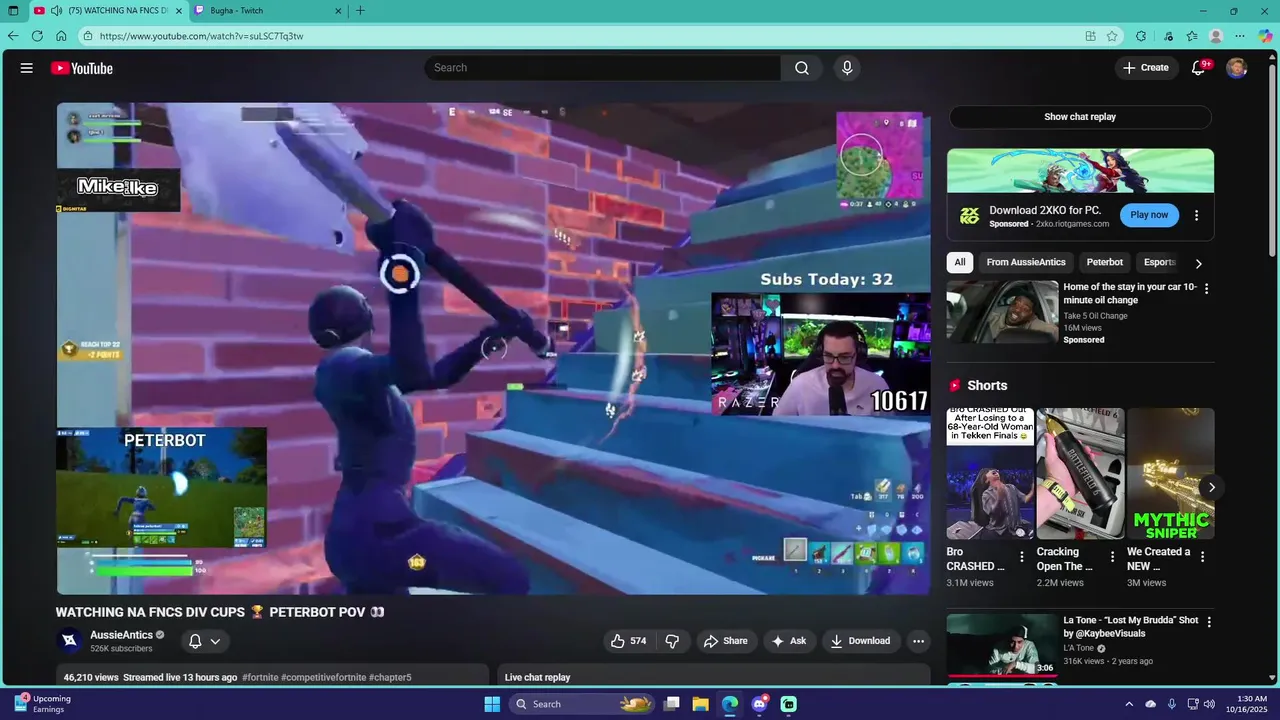
Task: Select the WATCHING NA FNCS YouTube tab
Action: click(x=110, y=11)
